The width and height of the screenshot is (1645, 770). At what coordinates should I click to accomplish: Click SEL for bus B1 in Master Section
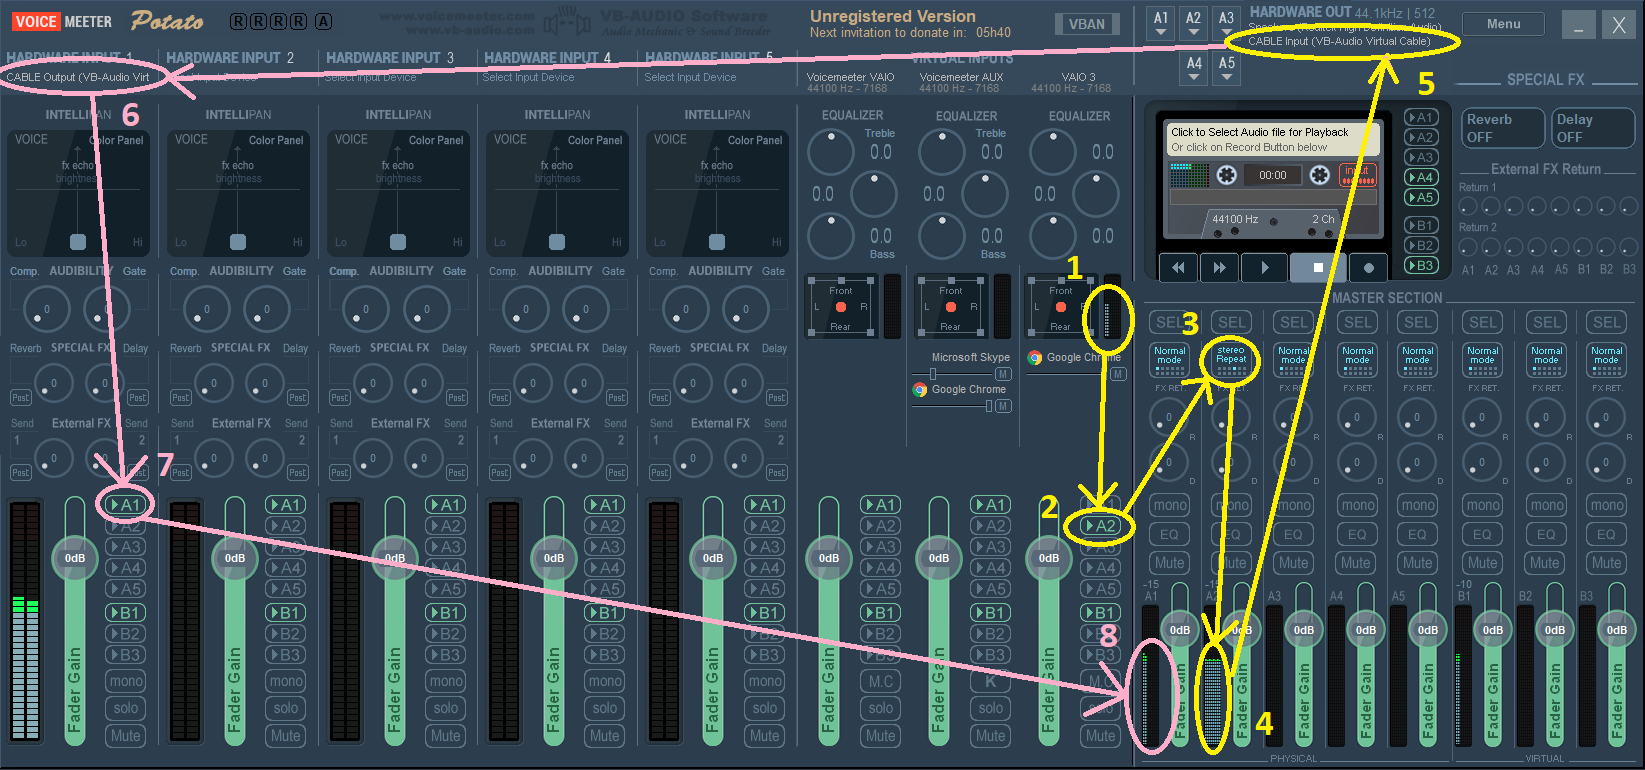tap(1483, 322)
